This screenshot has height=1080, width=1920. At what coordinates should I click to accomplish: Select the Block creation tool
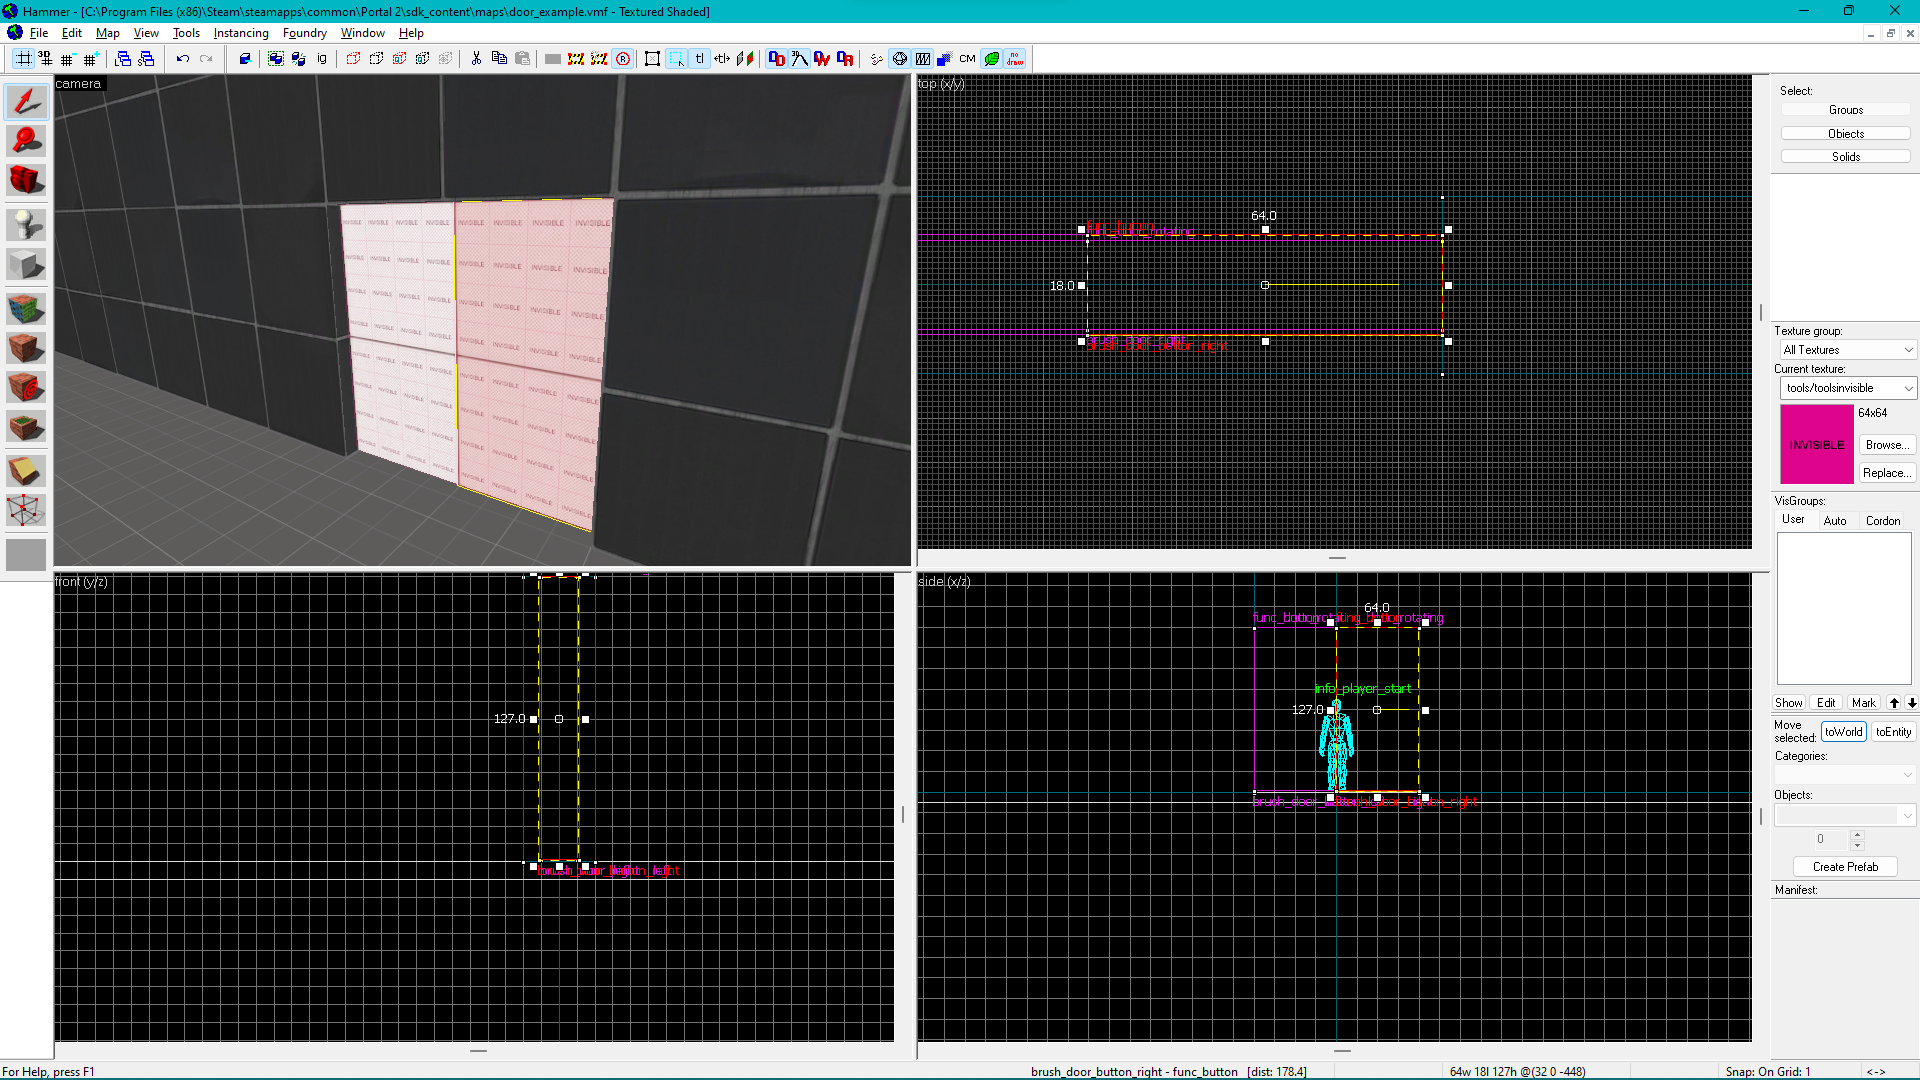pos(26,265)
